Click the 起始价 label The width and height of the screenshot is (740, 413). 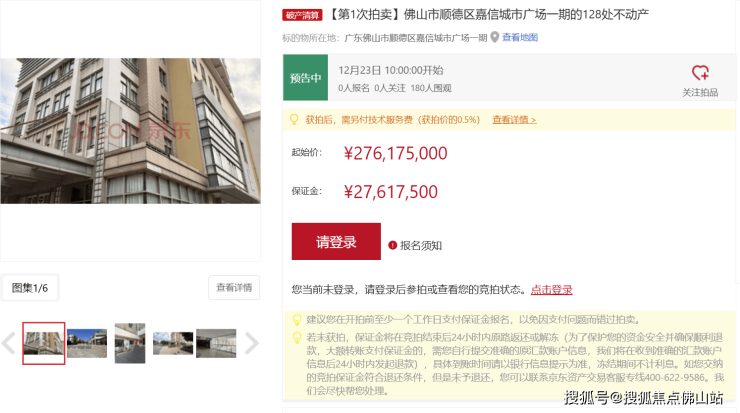coord(307,152)
